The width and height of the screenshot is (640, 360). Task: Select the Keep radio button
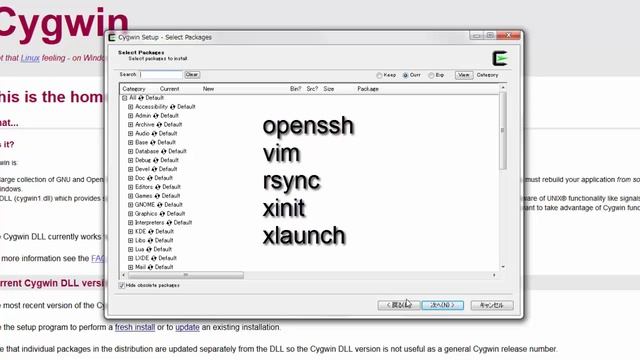(379, 76)
